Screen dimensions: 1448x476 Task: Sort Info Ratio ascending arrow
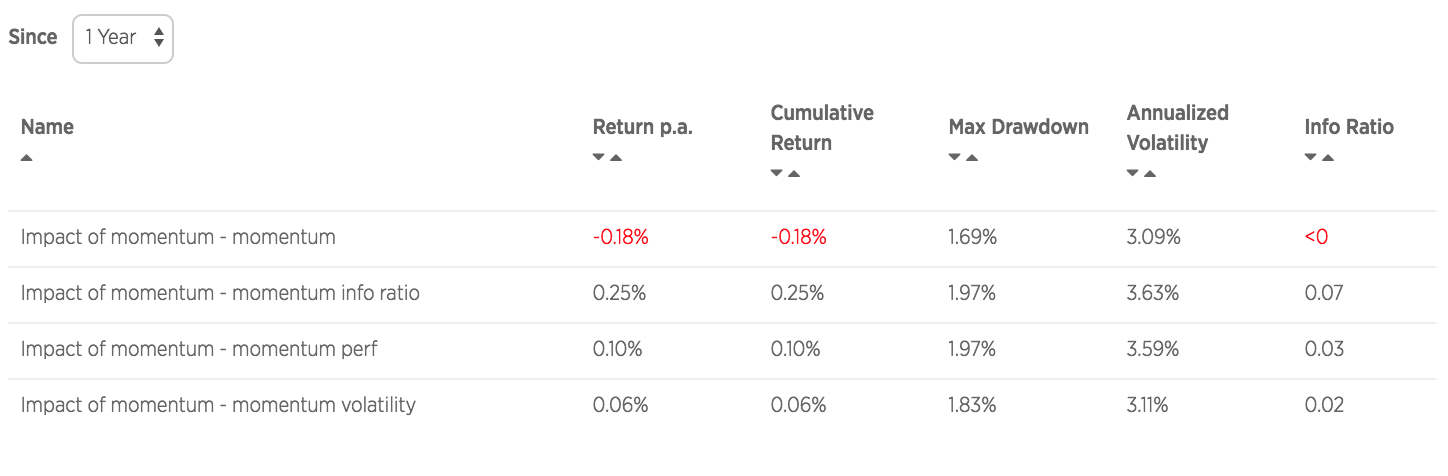[x=1328, y=158]
